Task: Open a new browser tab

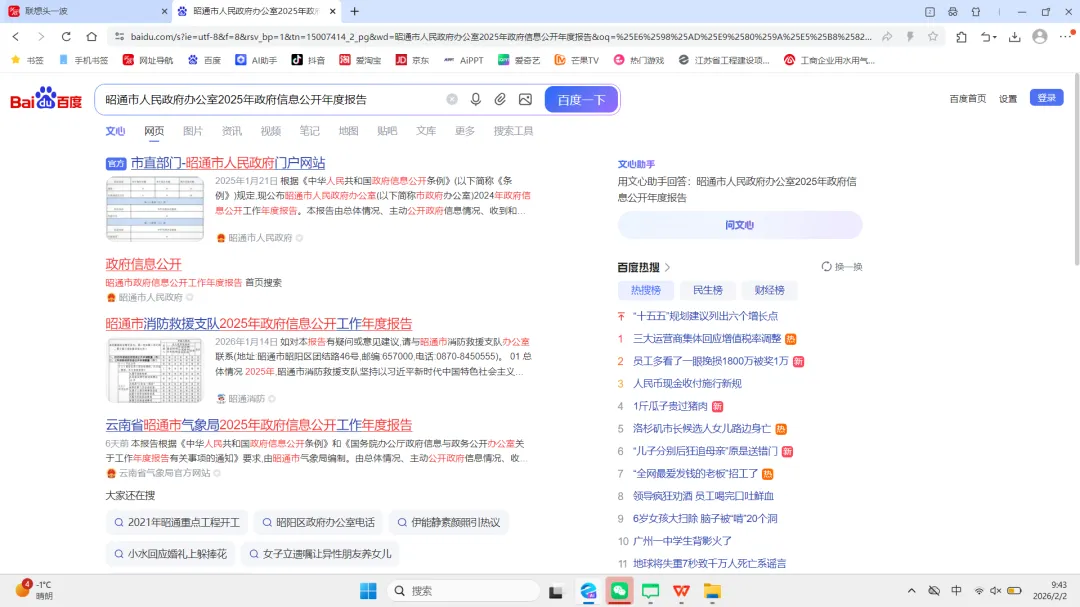Action: pyautogui.click(x=355, y=11)
